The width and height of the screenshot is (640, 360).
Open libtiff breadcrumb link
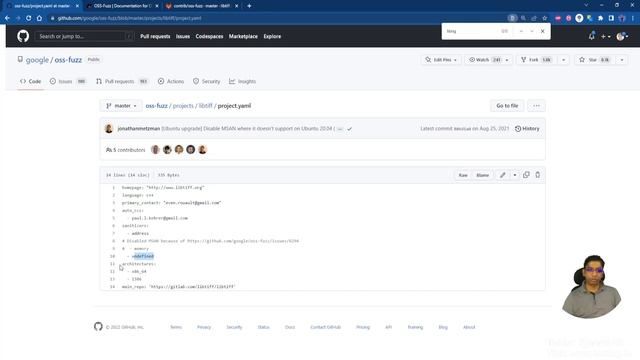(x=206, y=106)
